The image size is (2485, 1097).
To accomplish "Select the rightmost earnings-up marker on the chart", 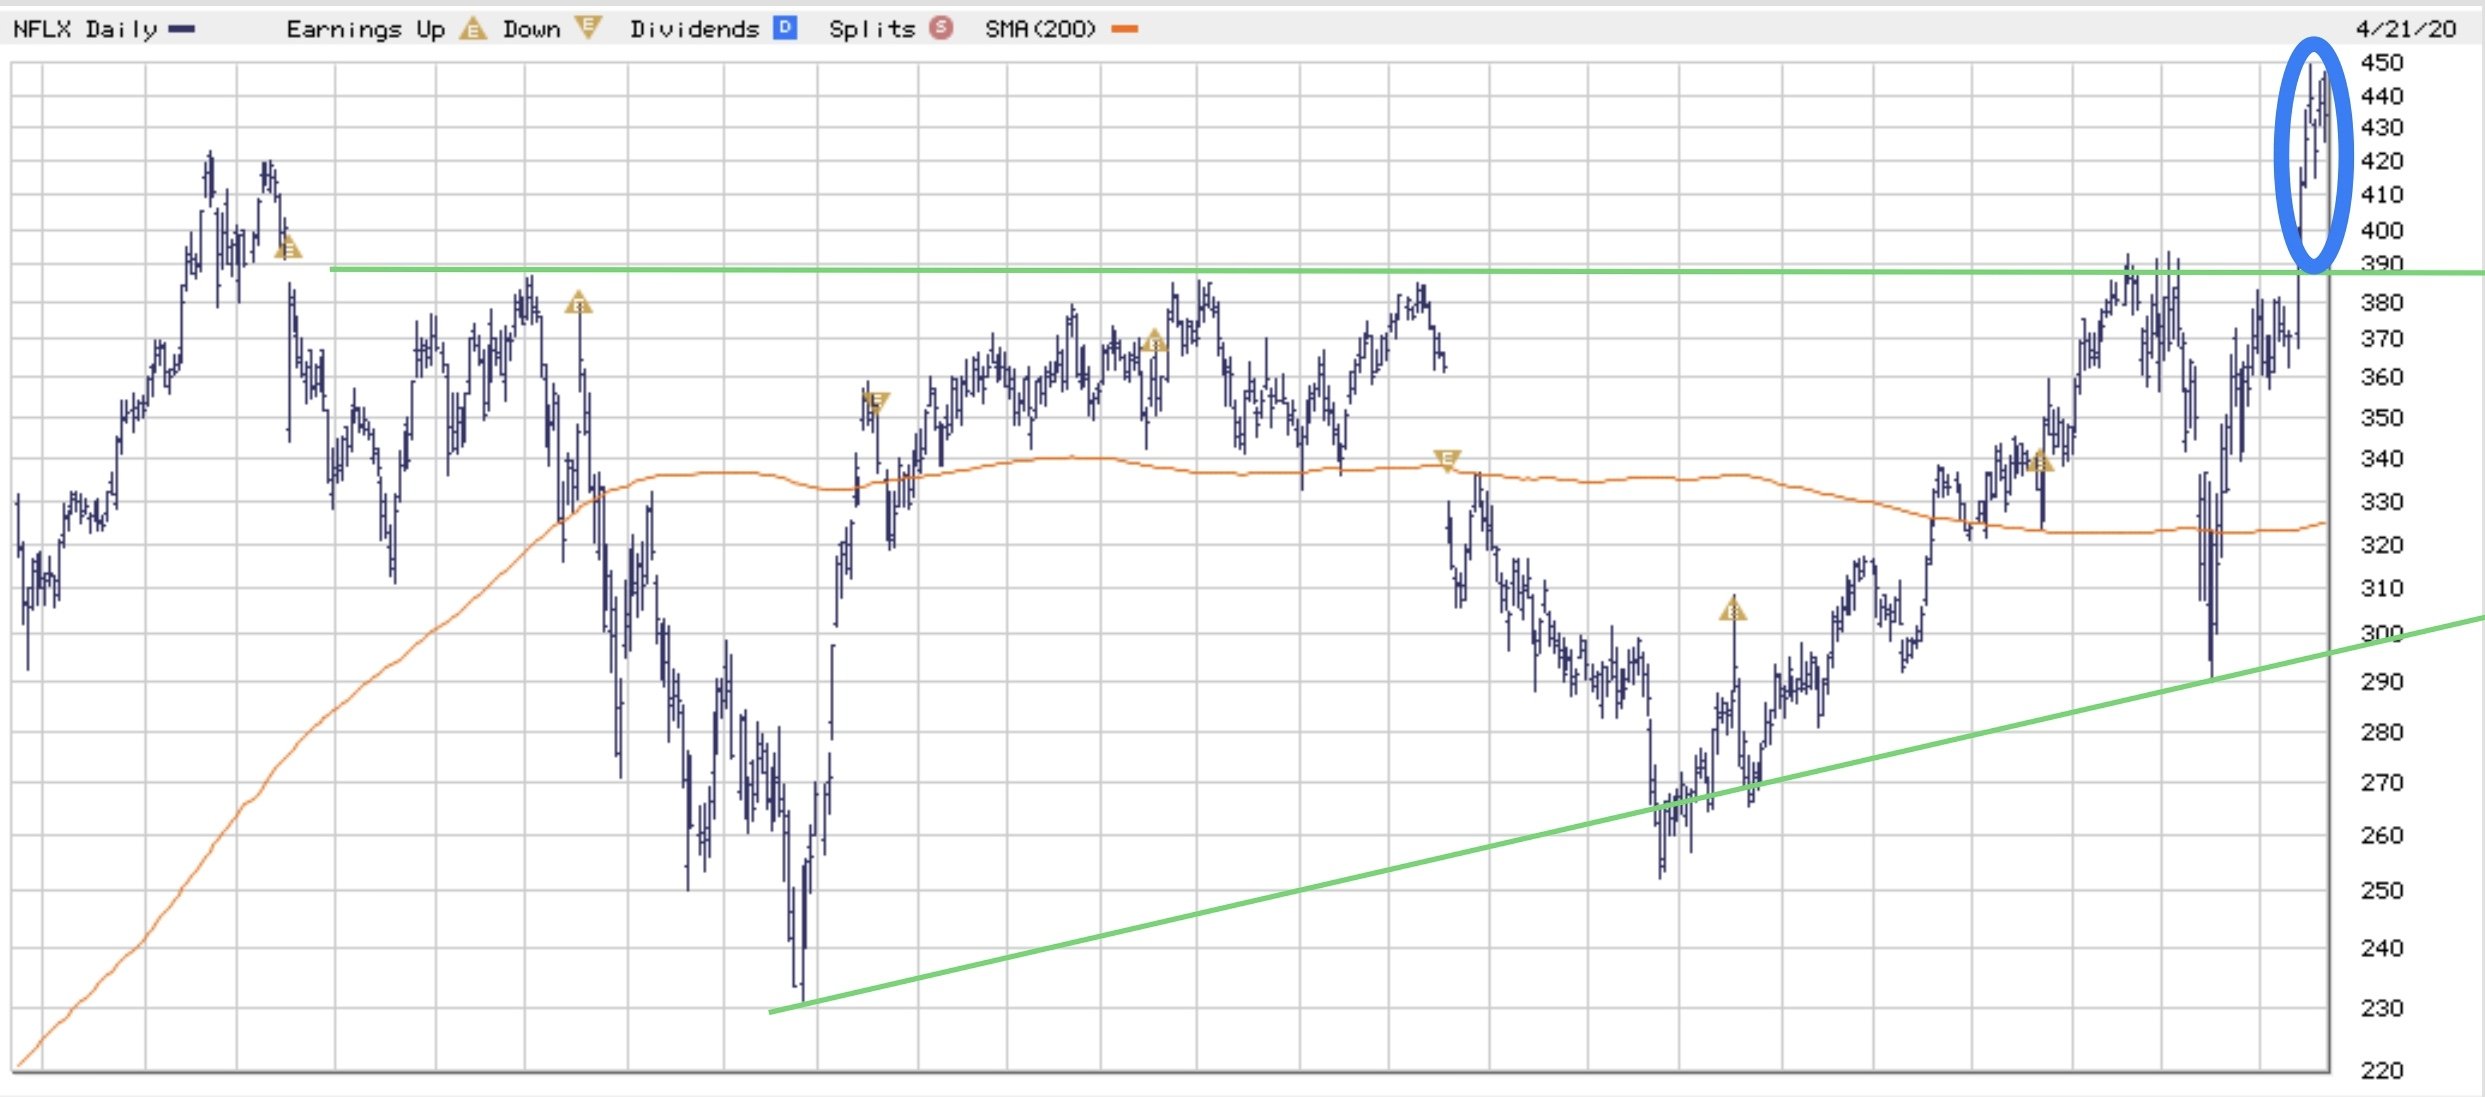I will (x=2039, y=462).
